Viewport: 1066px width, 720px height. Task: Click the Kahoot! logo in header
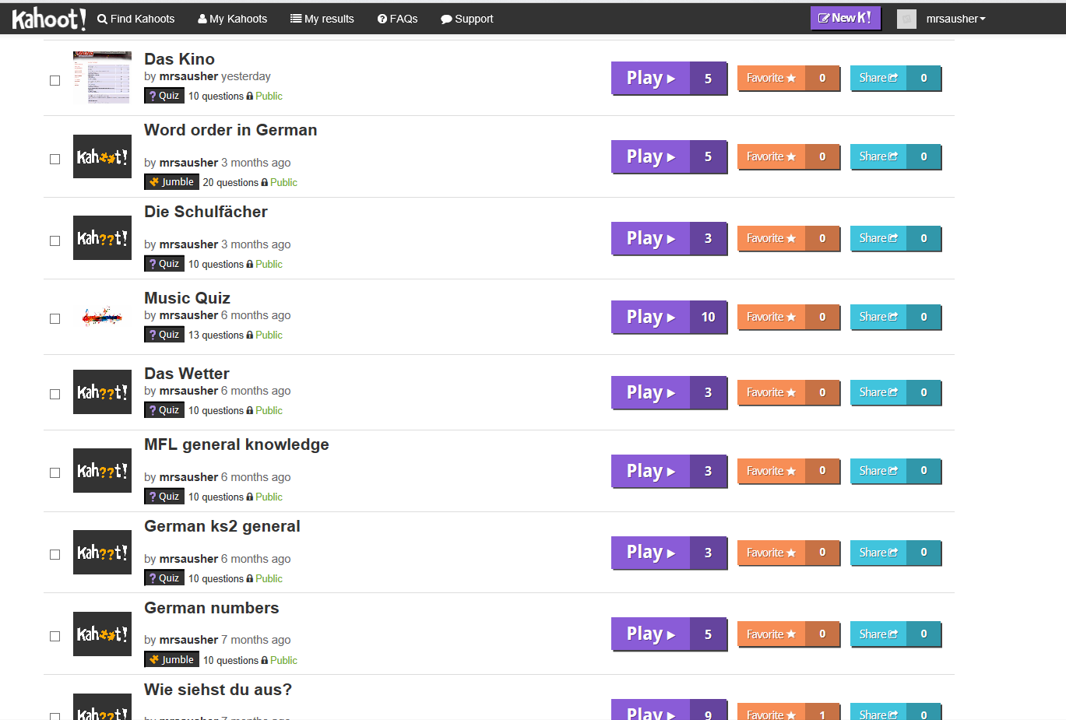[x=48, y=18]
